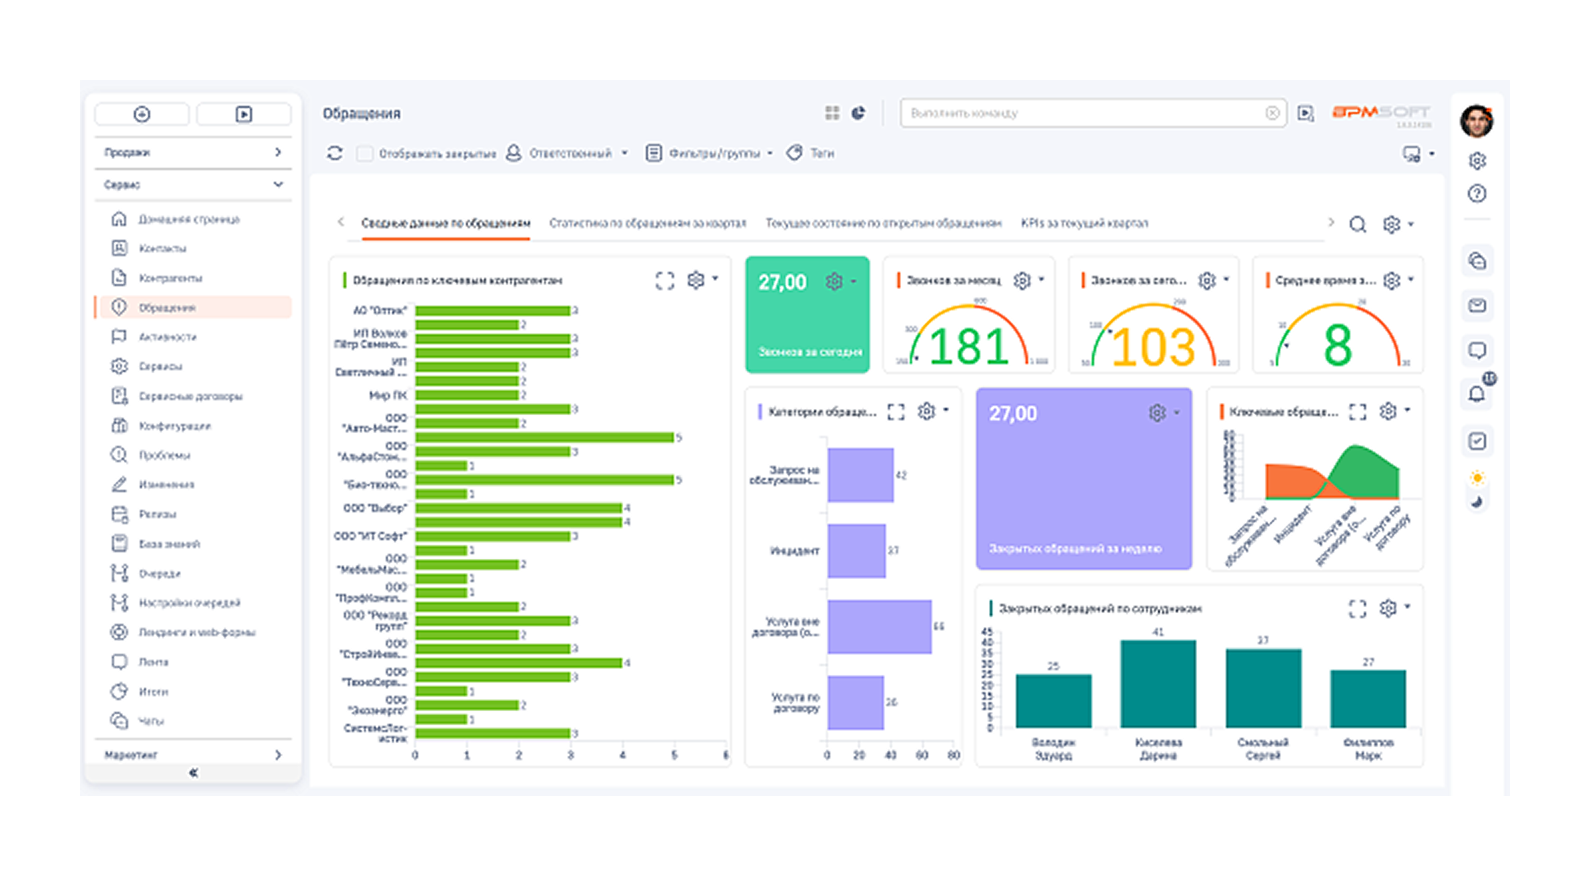
Task: Open settings gear on the Категории обращений widget
Action: tap(927, 411)
